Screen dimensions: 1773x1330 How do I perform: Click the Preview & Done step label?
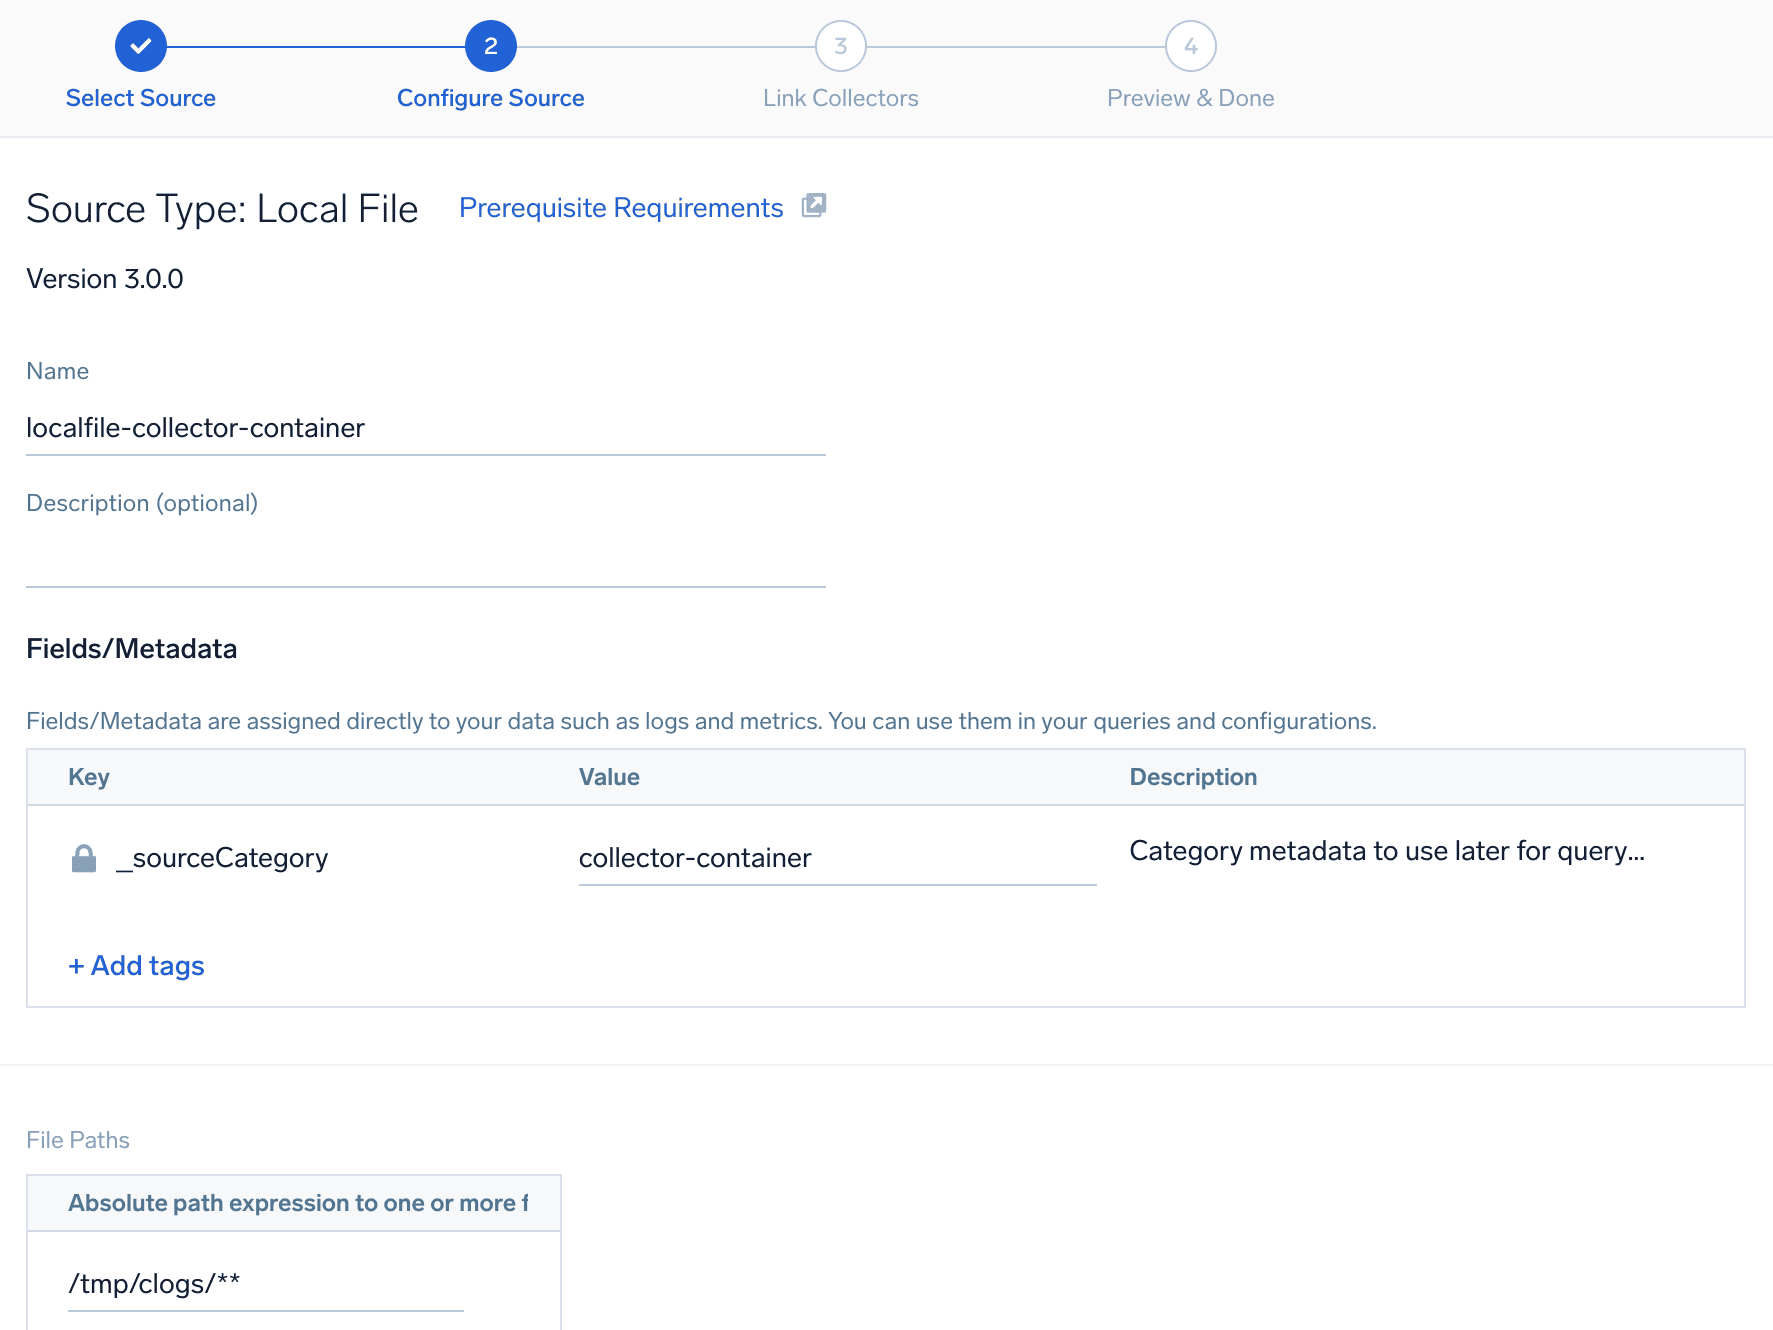click(x=1190, y=97)
